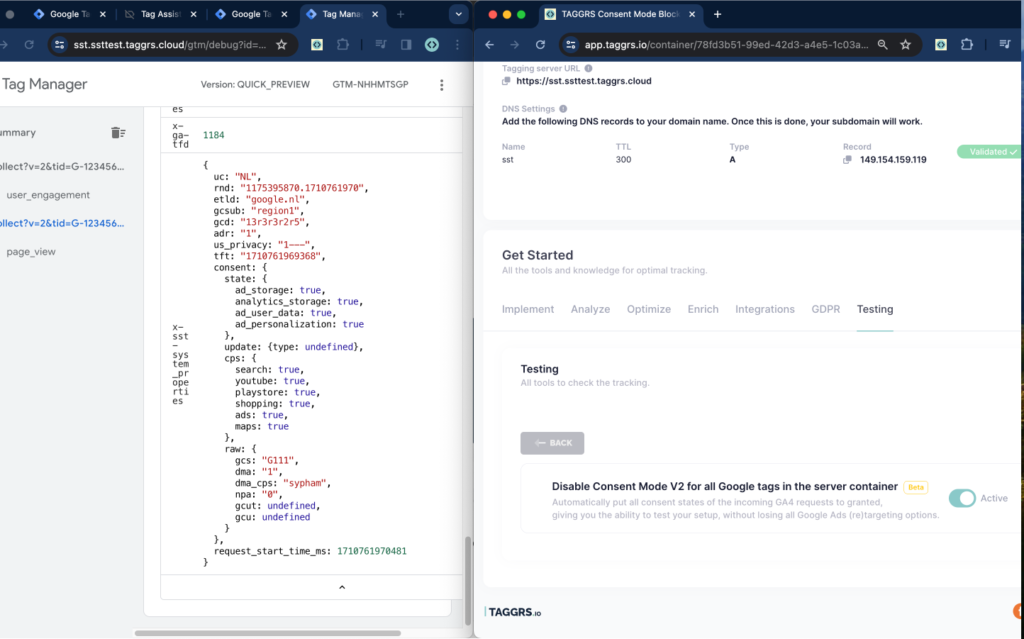Click the app.taggrs.io address bar
This screenshot has width=1024, height=639.
(726, 44)
